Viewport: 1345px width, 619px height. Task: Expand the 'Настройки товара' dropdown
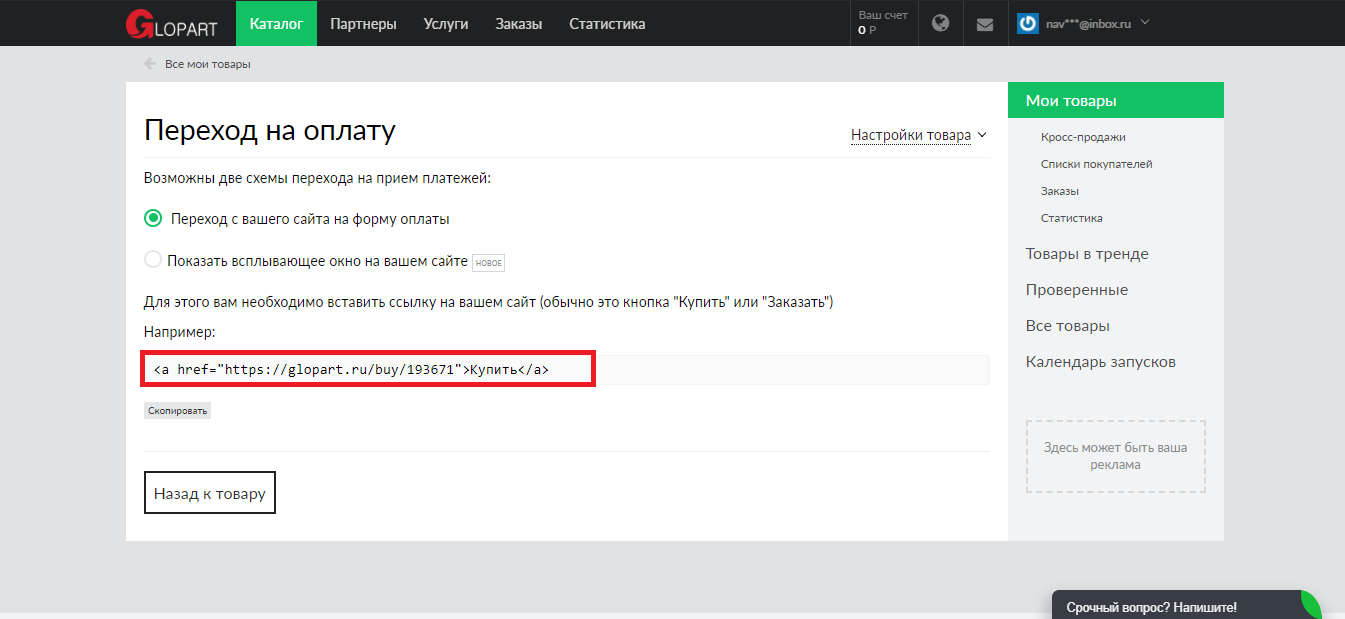918,135
